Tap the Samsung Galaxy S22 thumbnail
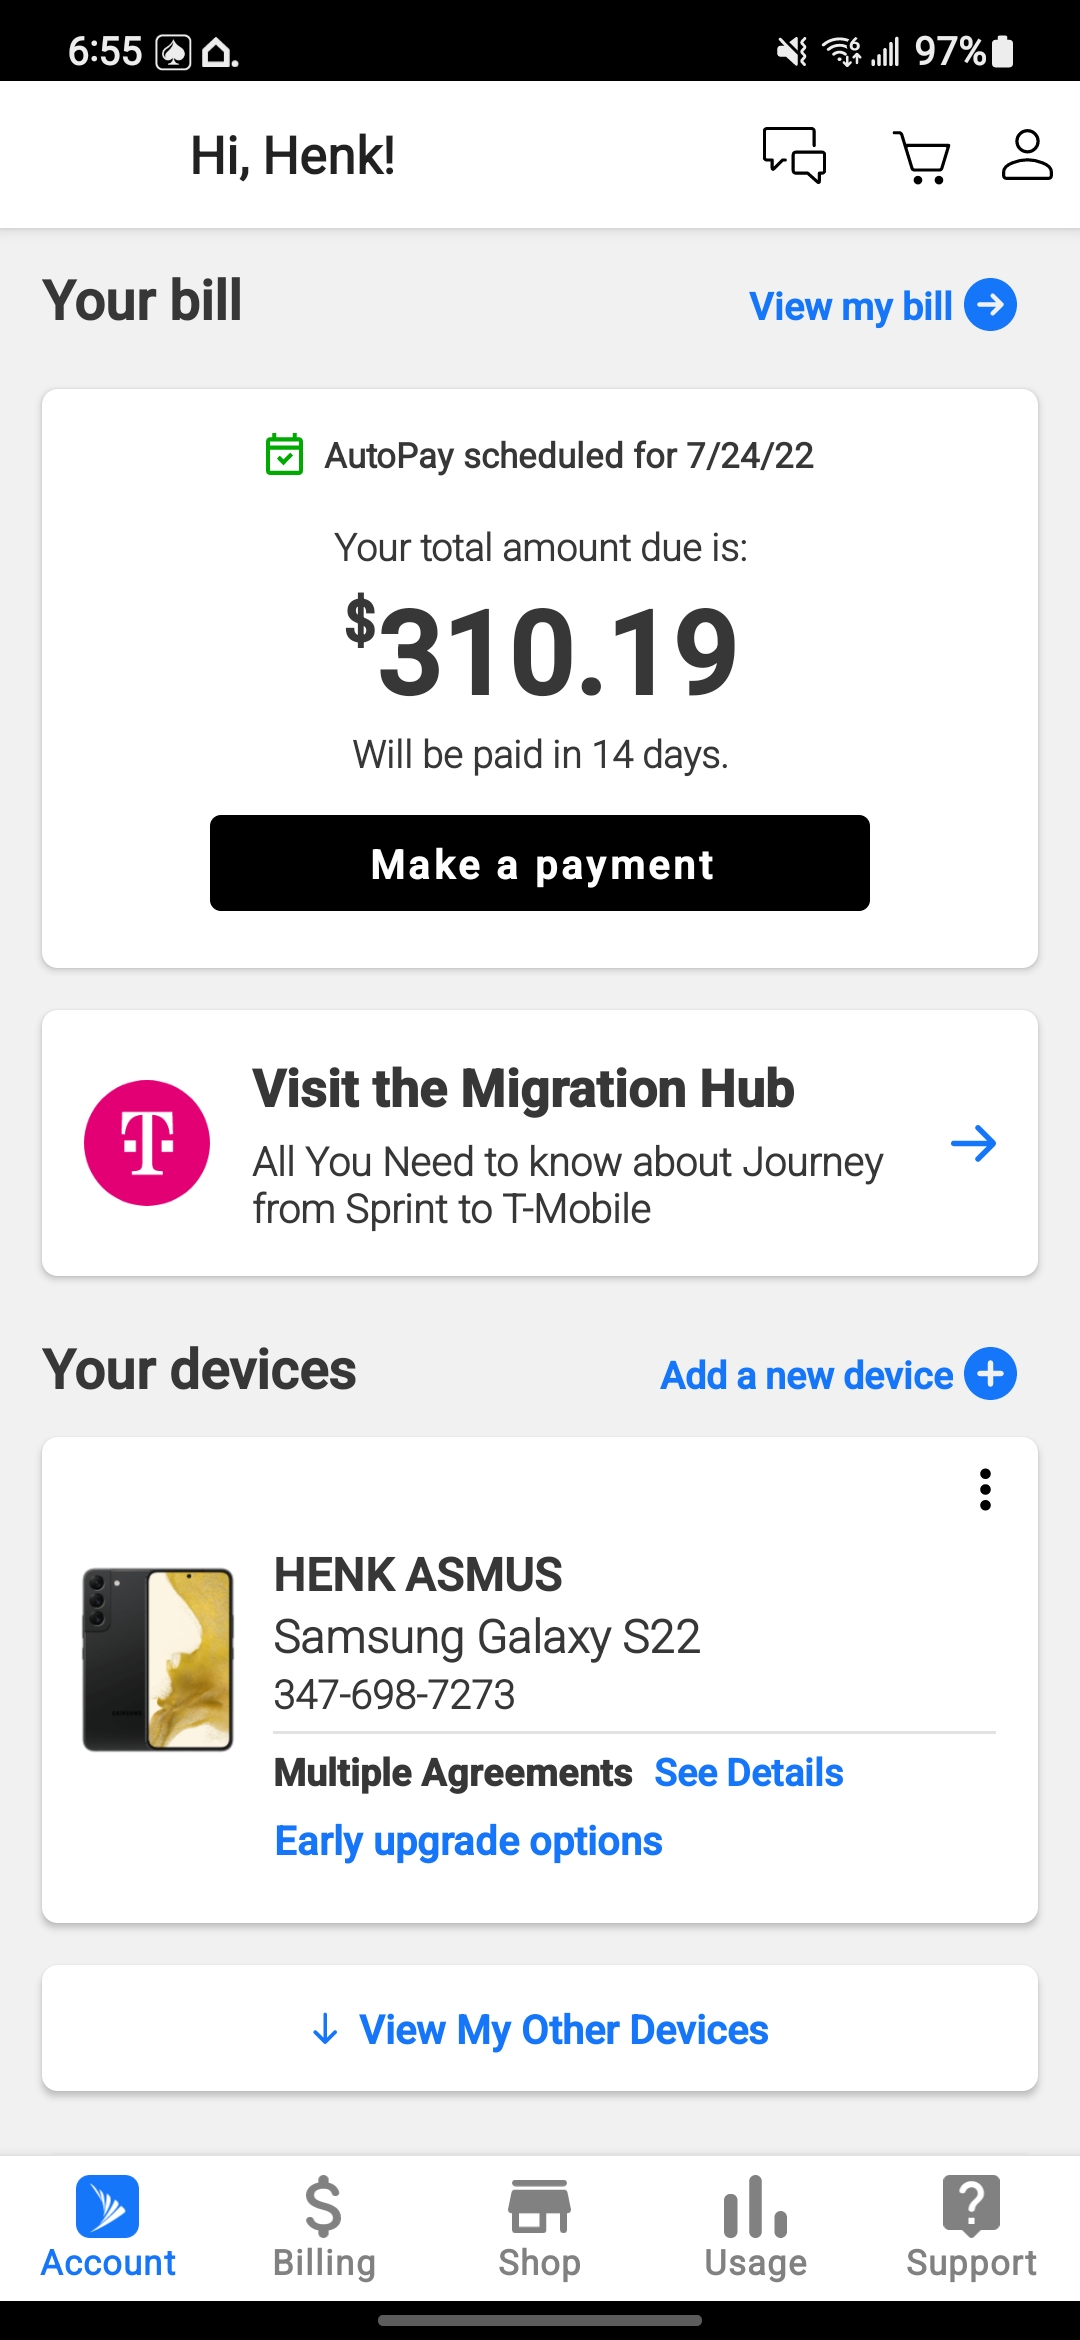The image size is (1080, 2340). pyautogui.click(x=158, y=1659)
